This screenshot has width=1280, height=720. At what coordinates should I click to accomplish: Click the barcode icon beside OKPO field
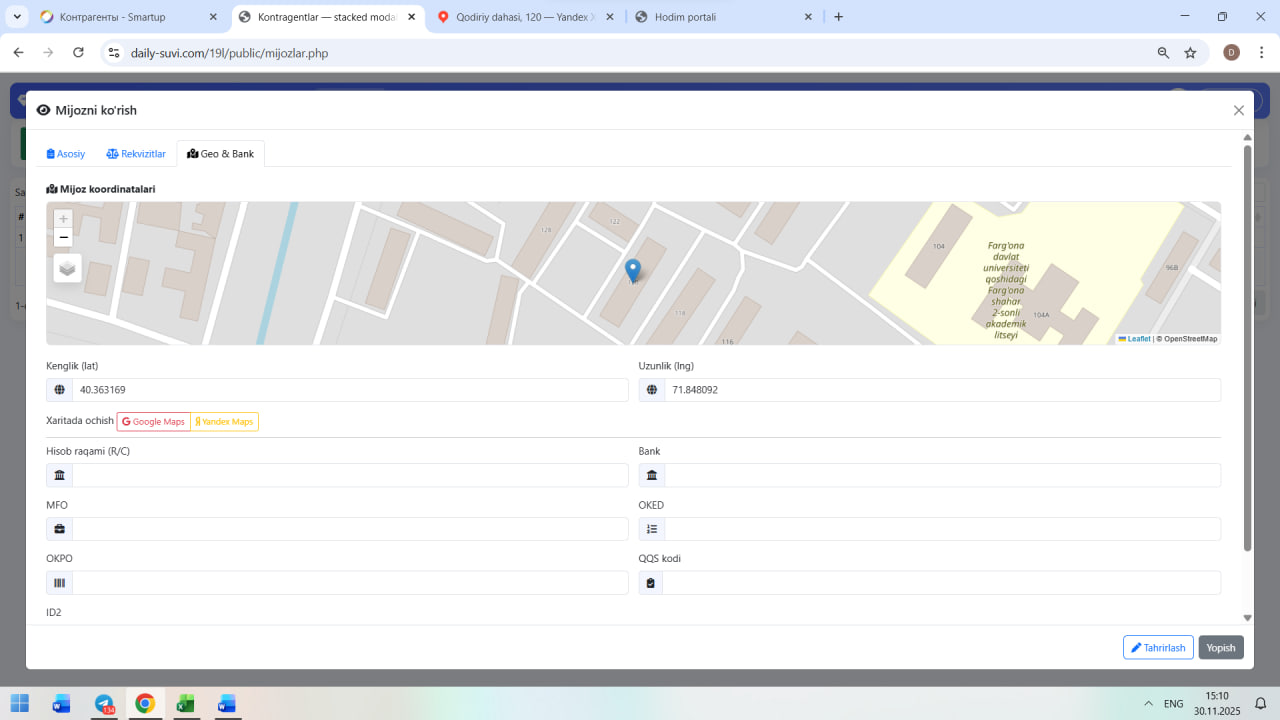(x=60, y=583)
